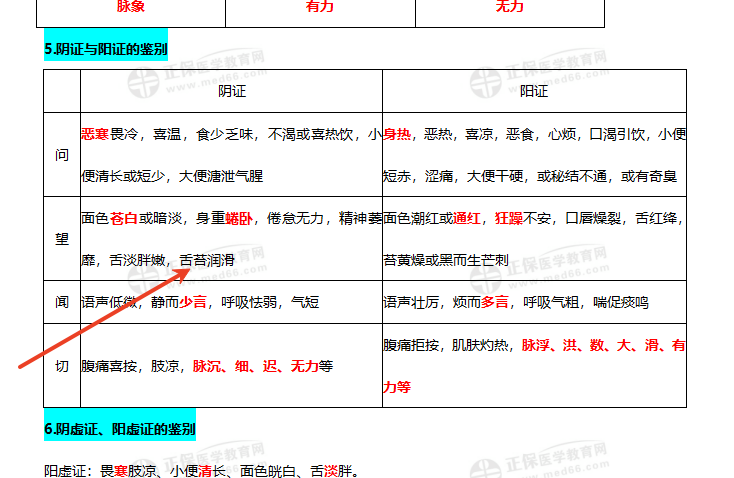The image size is (734, 478).
Task: Select the 阴证 column header cell
Action: point(231,91)
